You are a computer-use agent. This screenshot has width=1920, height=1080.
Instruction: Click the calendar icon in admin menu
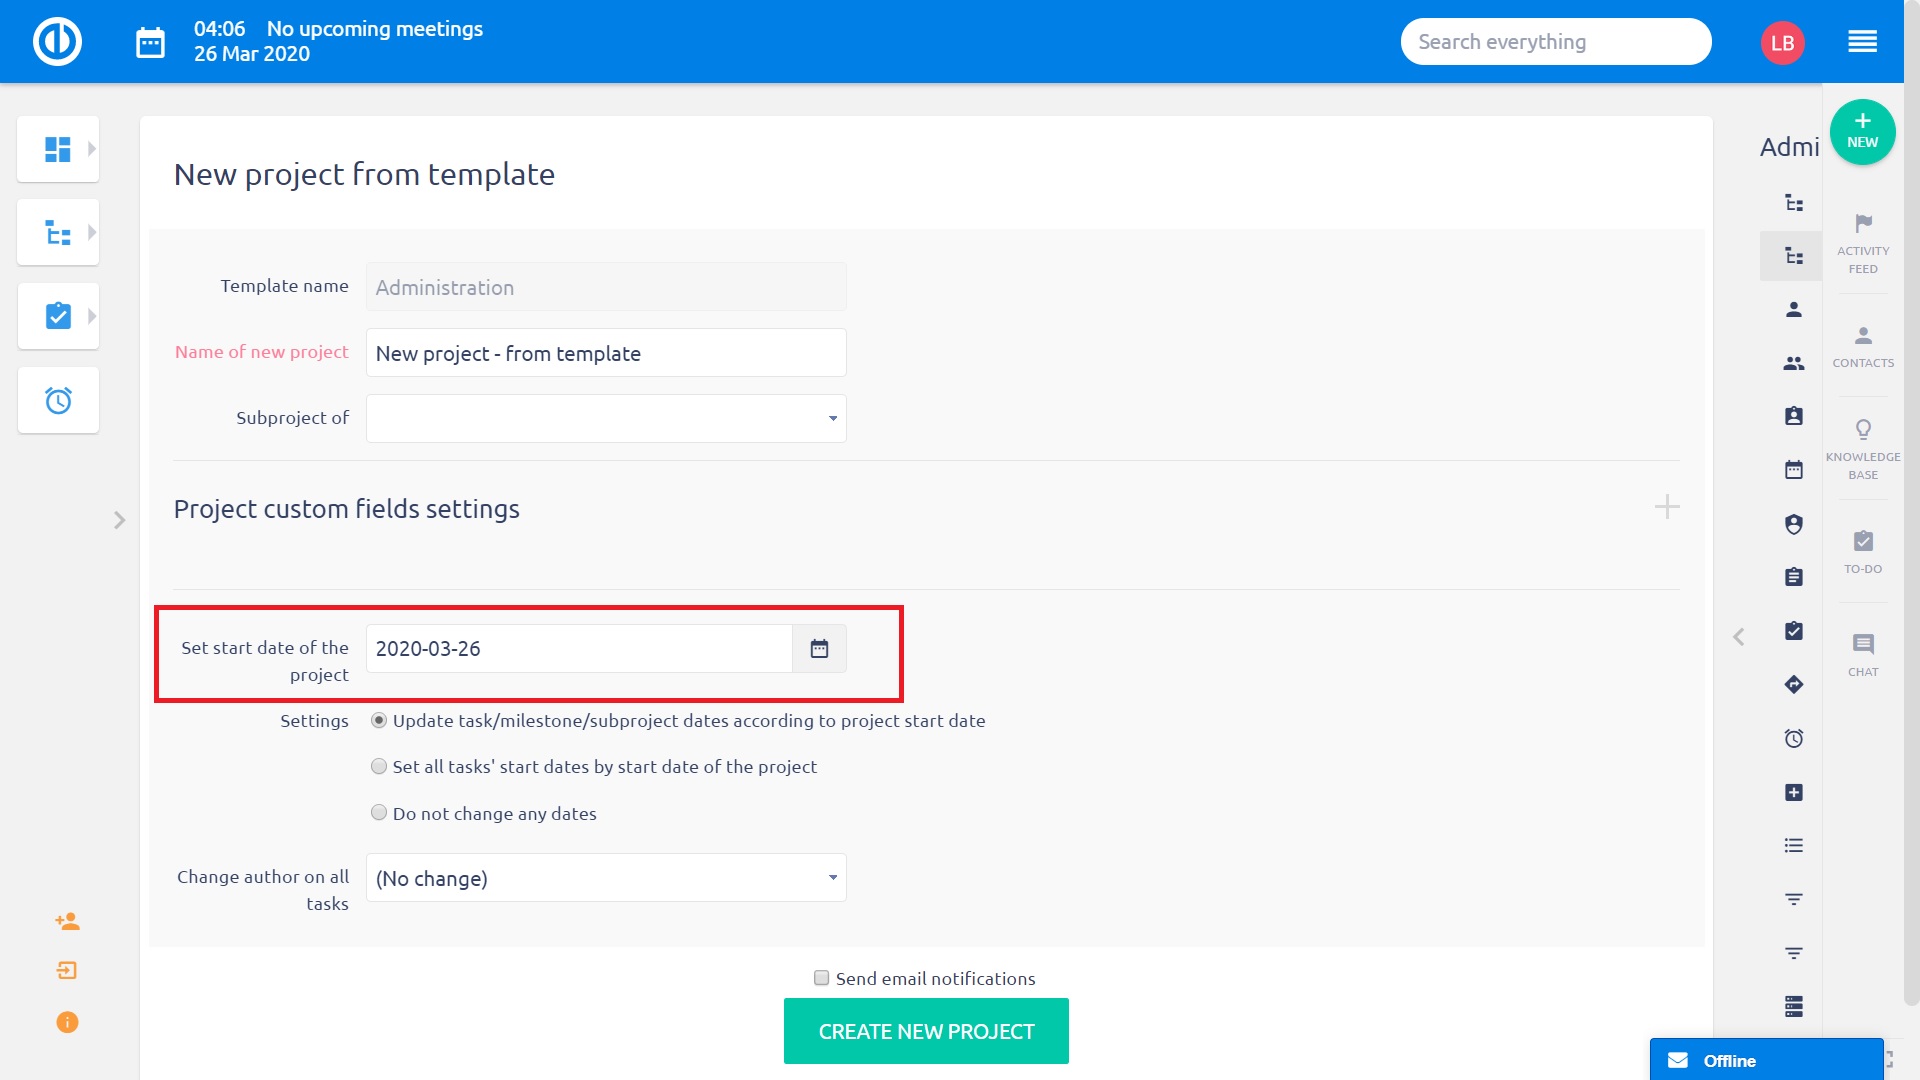(x=1794, y=470)
